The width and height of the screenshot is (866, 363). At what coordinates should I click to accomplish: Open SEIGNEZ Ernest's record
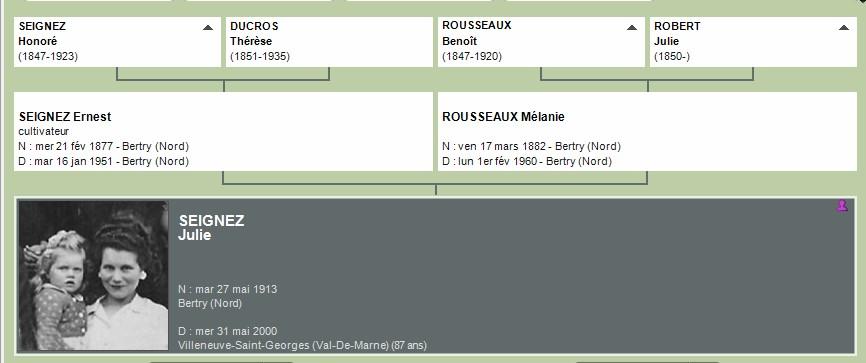click(223, 131)
